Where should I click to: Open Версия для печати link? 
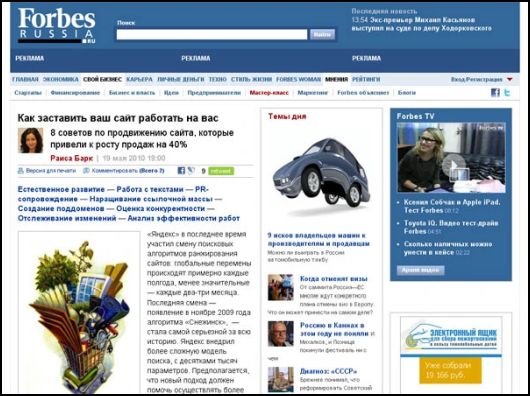click(x=51, y=171)
